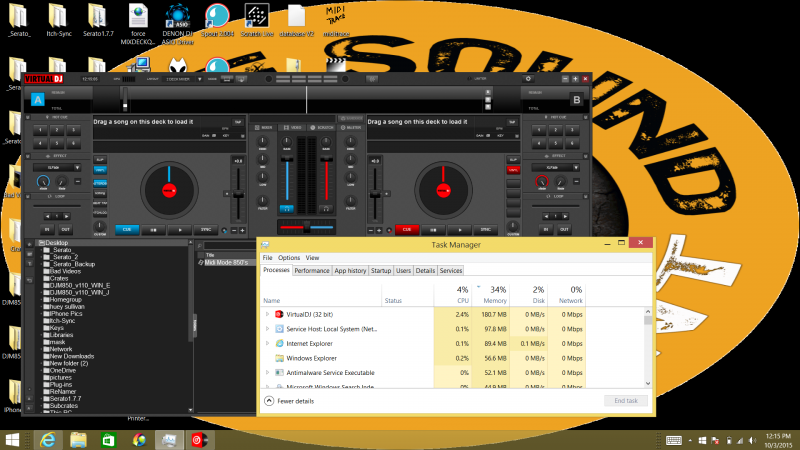Screen dimensions: 800x450
Task: Trigger hot cue 3 on deck B
Action: [x=572, y=130]
